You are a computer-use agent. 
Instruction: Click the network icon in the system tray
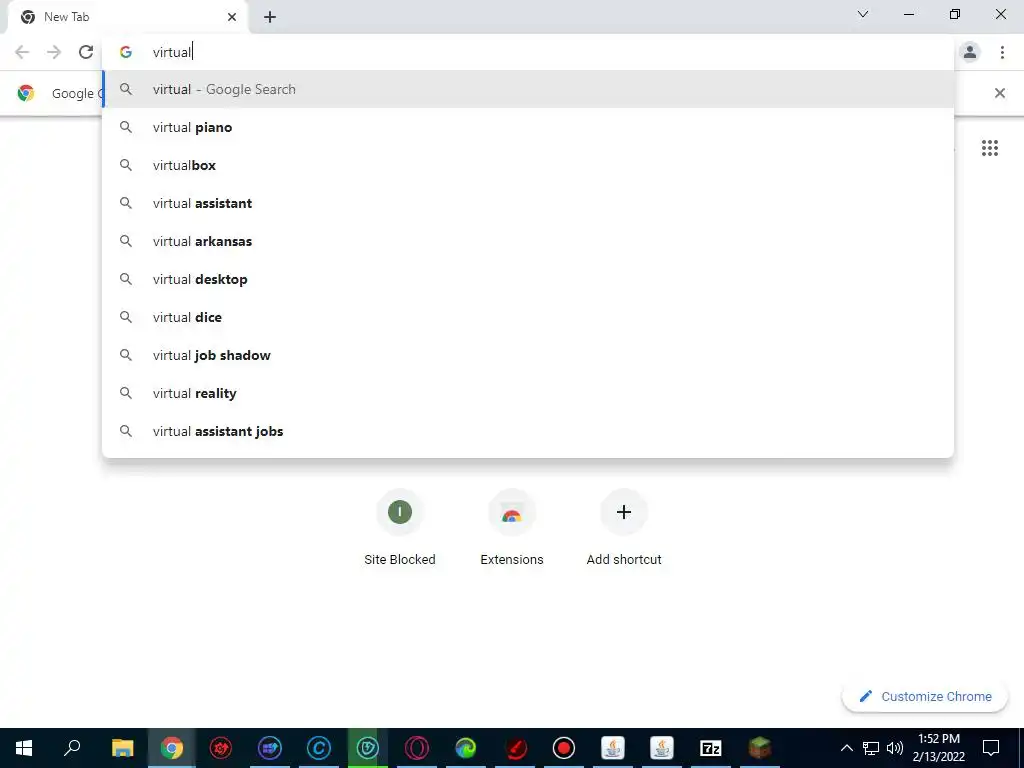tap(871, 748)
